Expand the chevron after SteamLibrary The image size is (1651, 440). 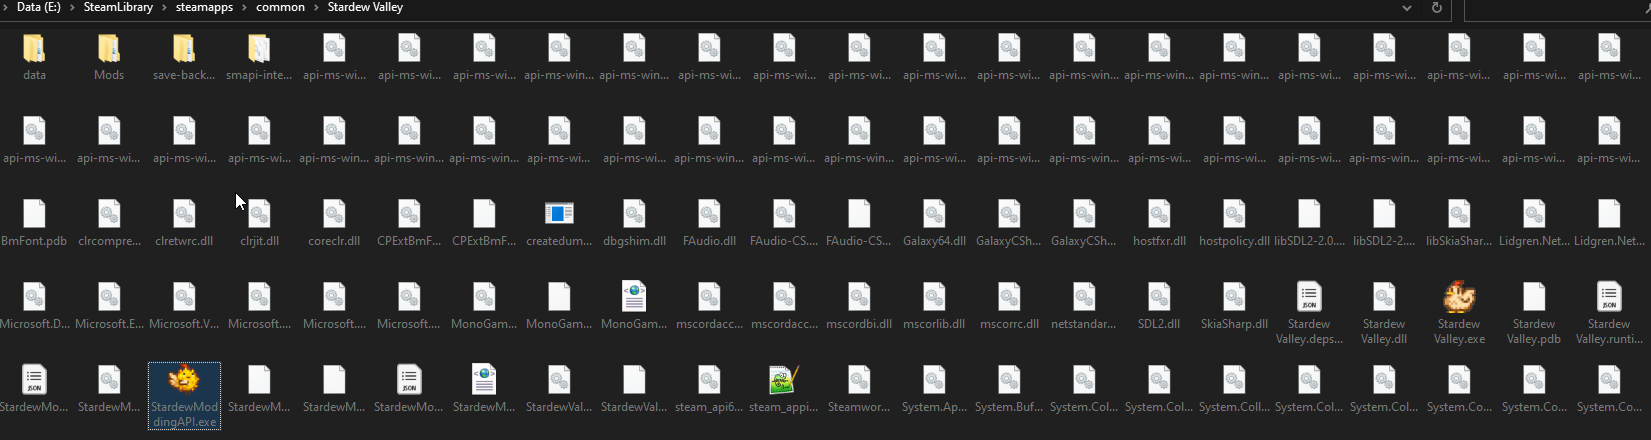[x=164, y=7]
